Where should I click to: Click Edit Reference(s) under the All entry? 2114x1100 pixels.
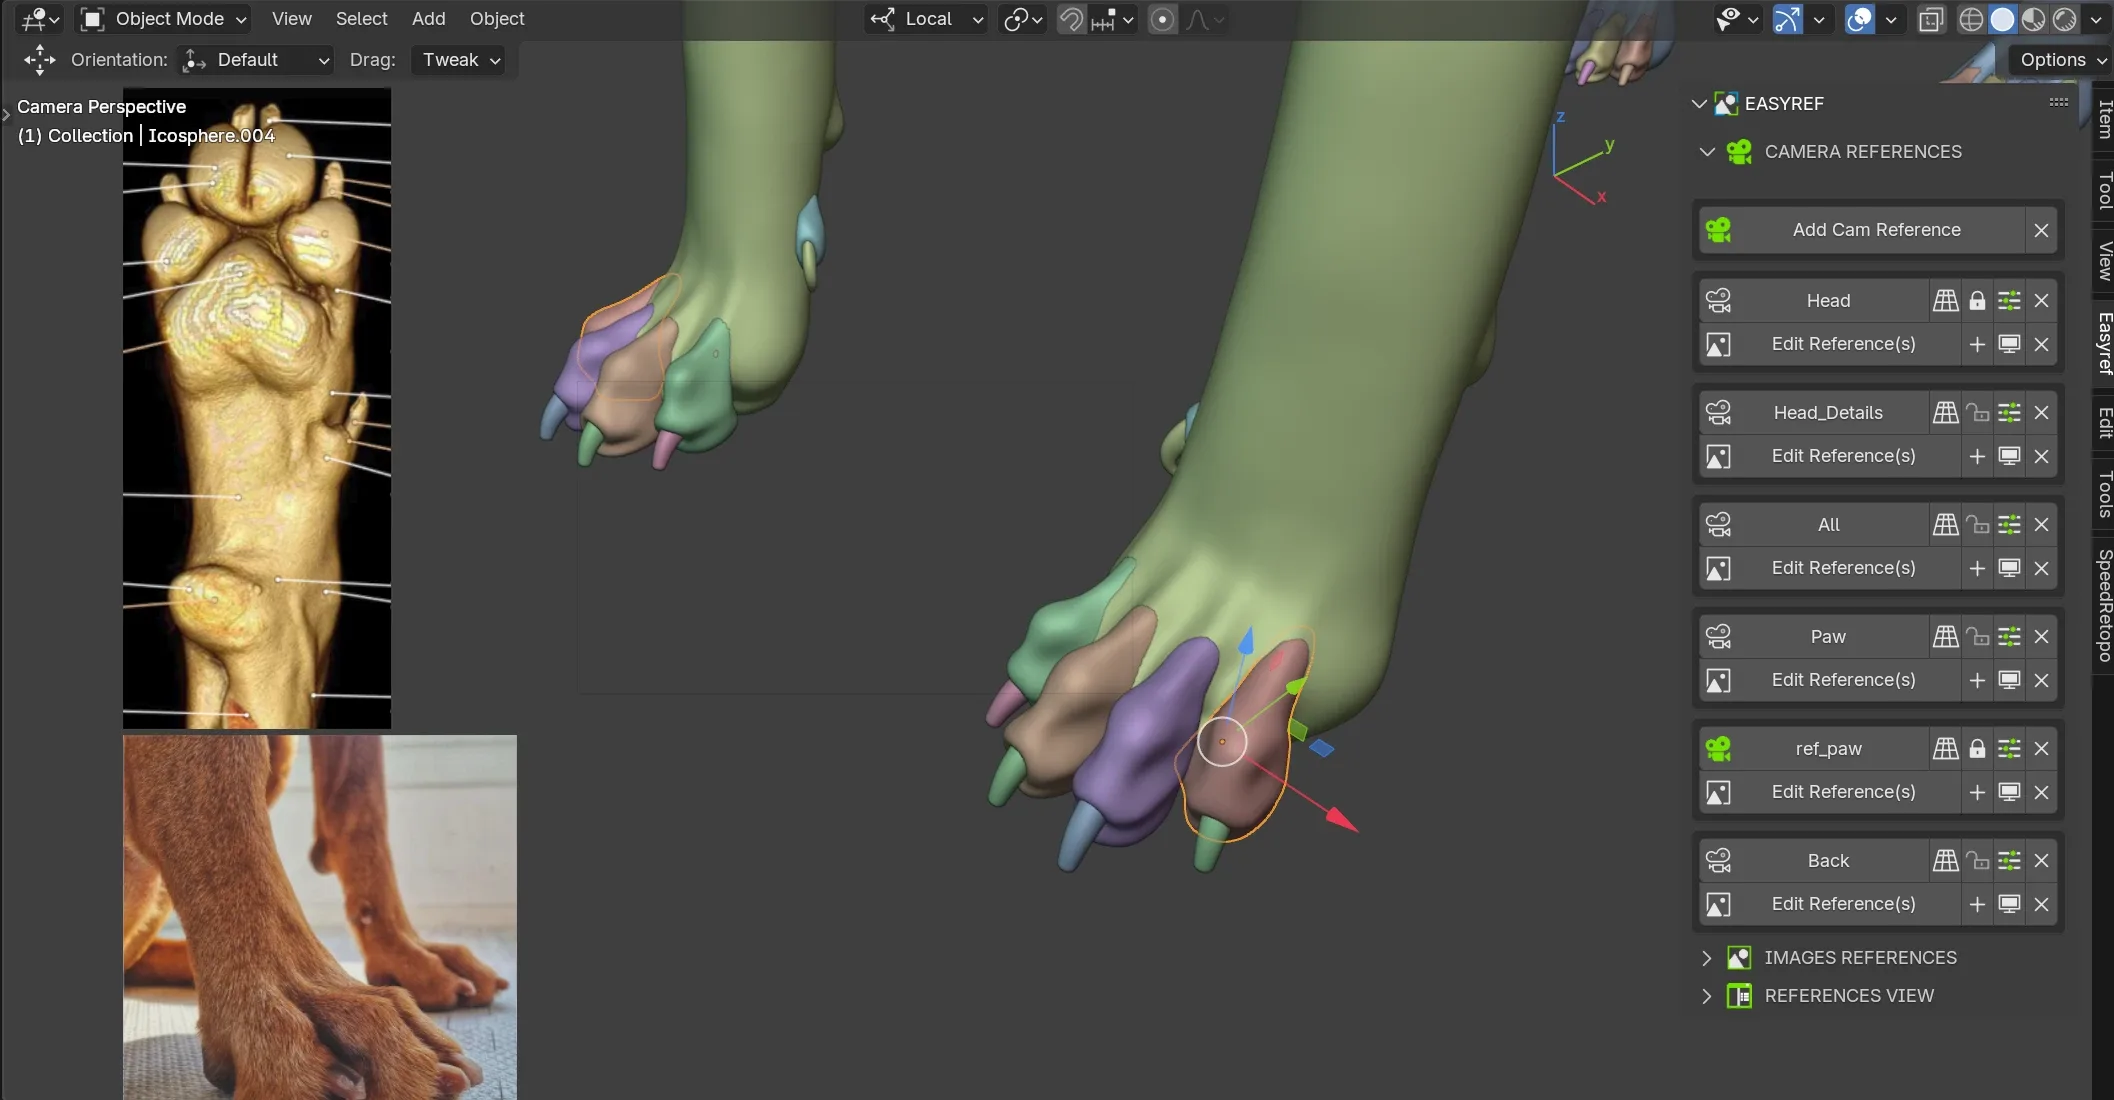tap(1843, 568)
